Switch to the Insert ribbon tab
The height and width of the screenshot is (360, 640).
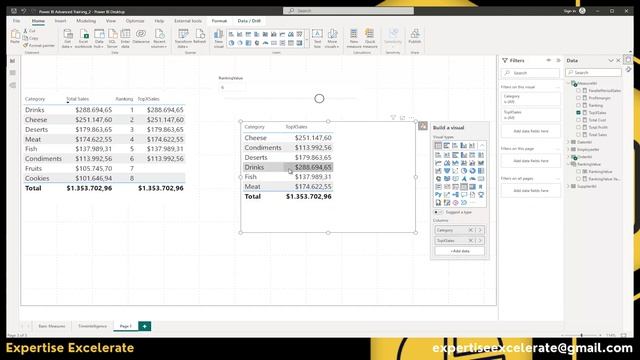coord(60,21)
